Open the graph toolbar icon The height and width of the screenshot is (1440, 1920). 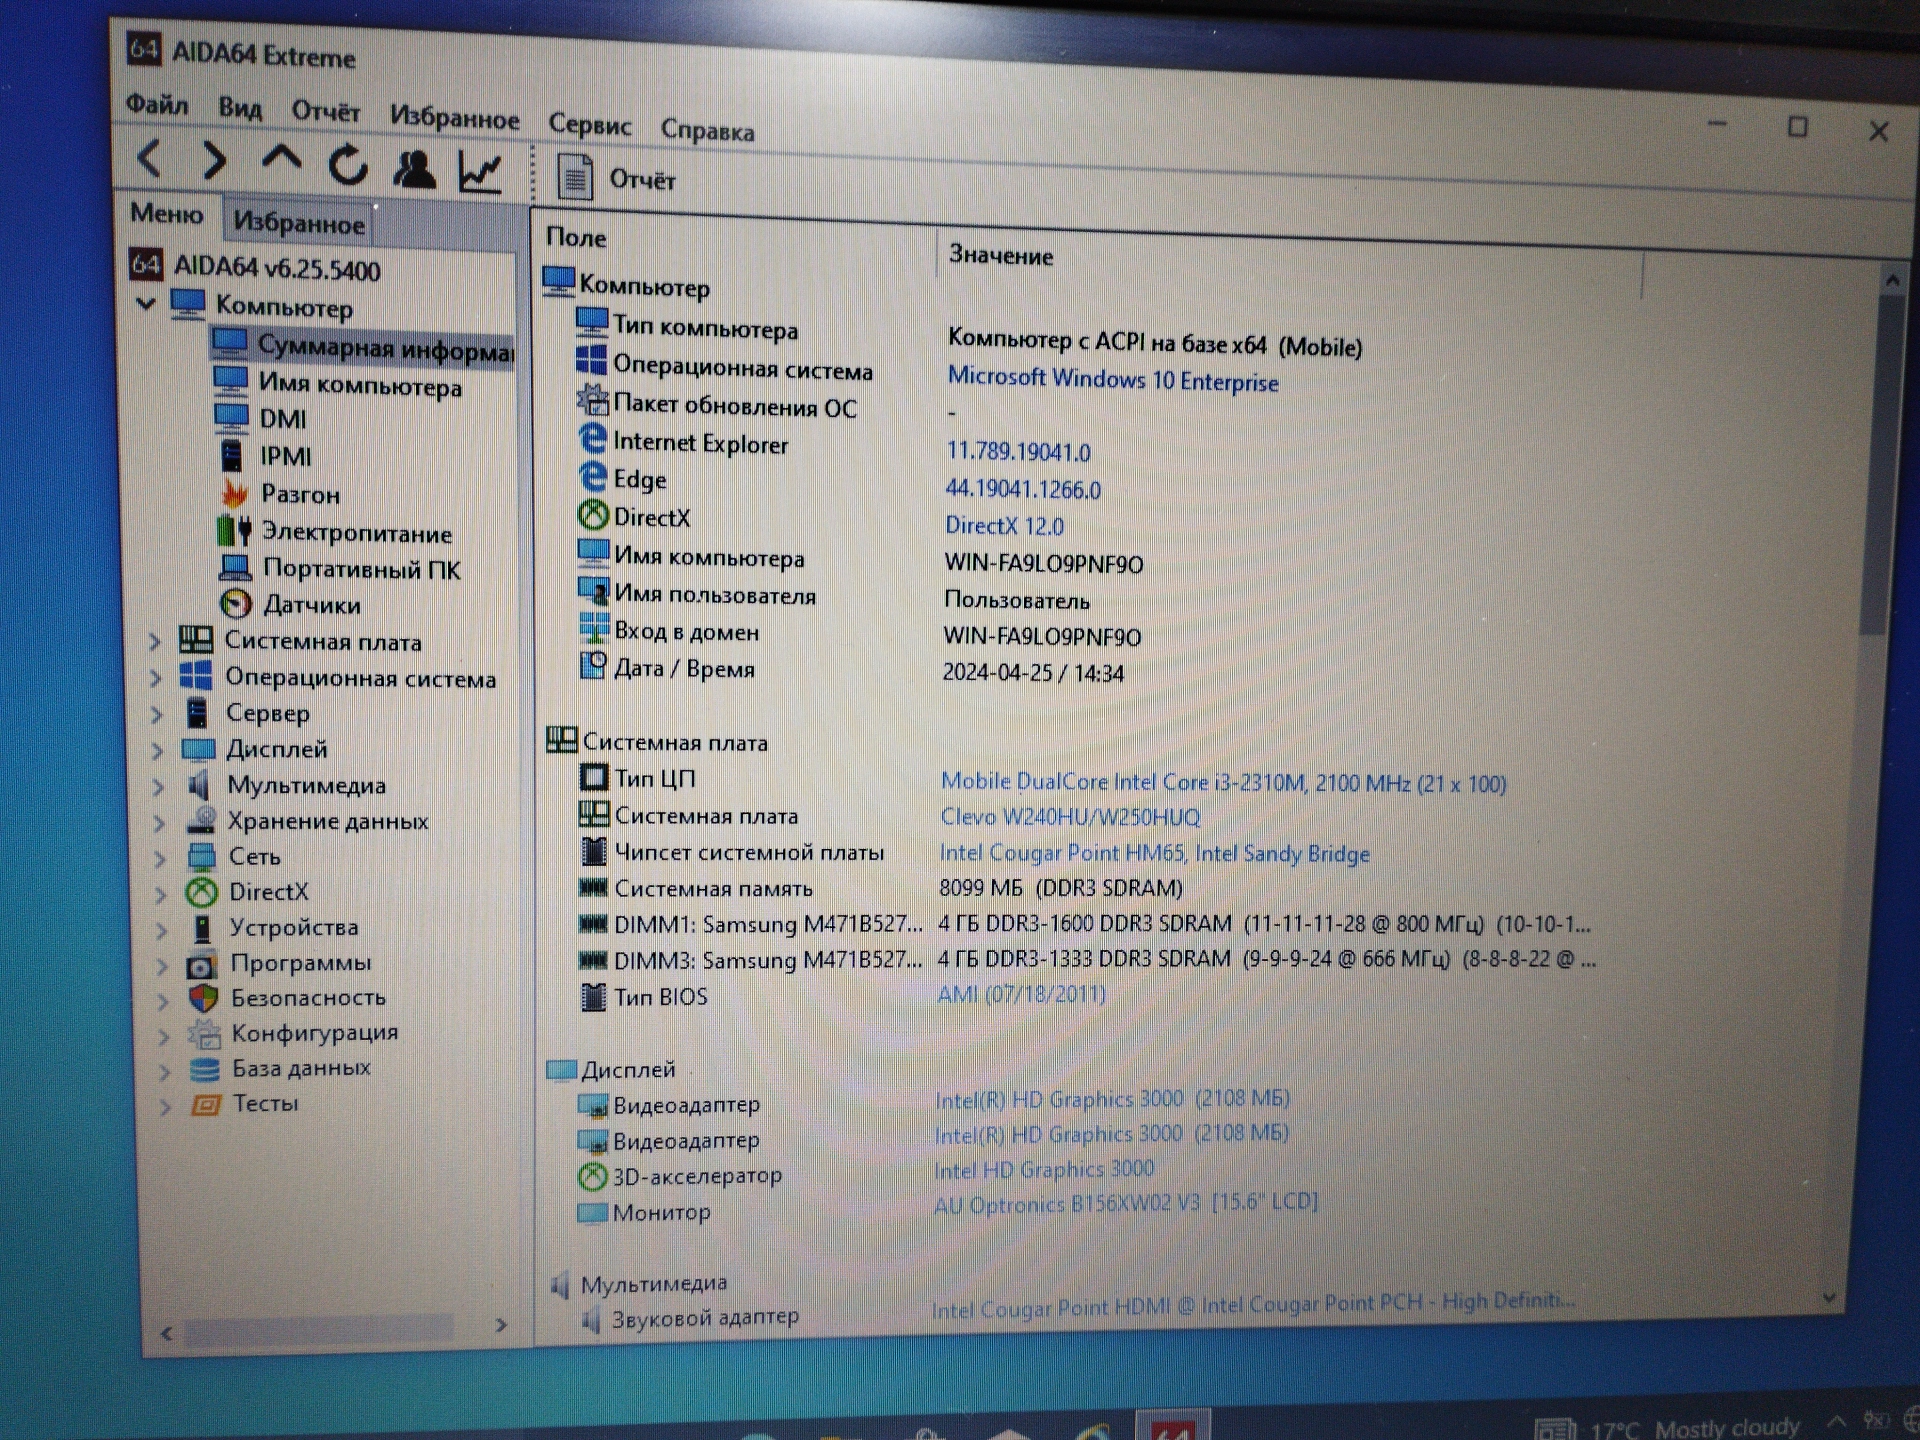pos(480,172)
